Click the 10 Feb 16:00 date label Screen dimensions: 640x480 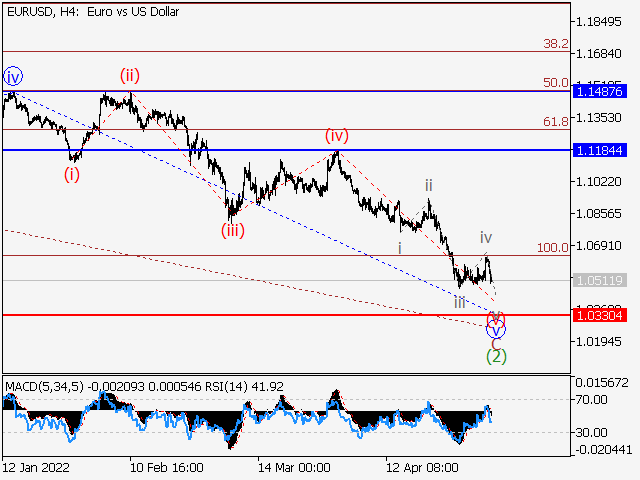pos(167,467)
